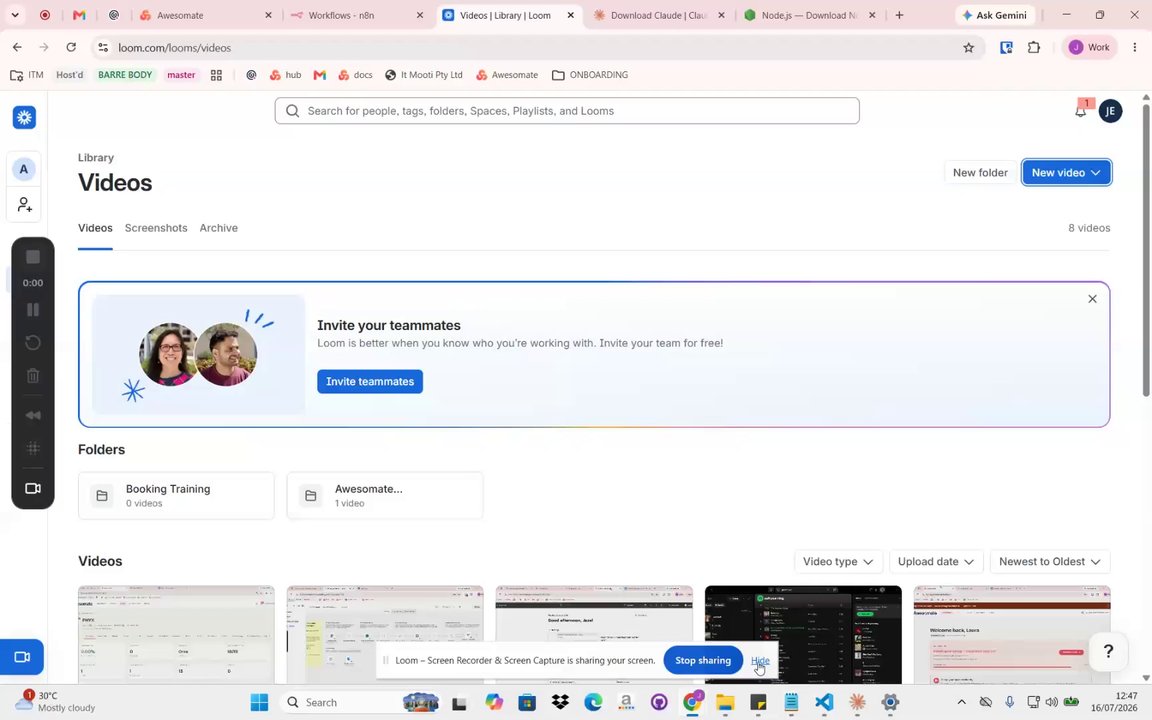This screenshot has width=1152, height=720.
Task: Open the New video dropdown
Action: [x=1066, y=173]
